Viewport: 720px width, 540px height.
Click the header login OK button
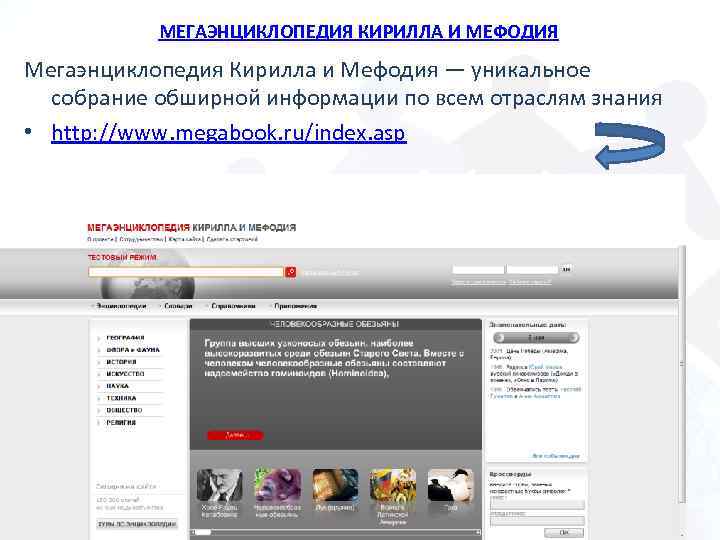(x=566, y=270)
